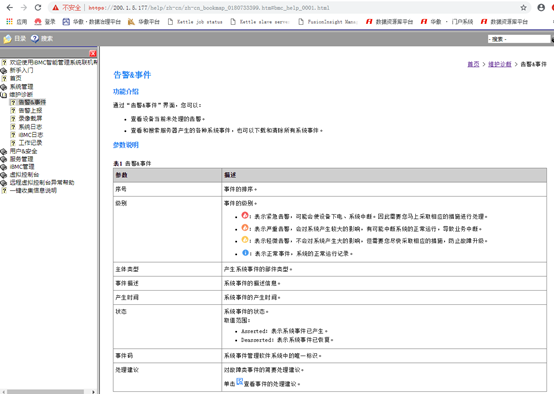Screen dimensions: 554x394
Task: Open FusionInsight Manager bookmark
Action: (x=328, y=22)
